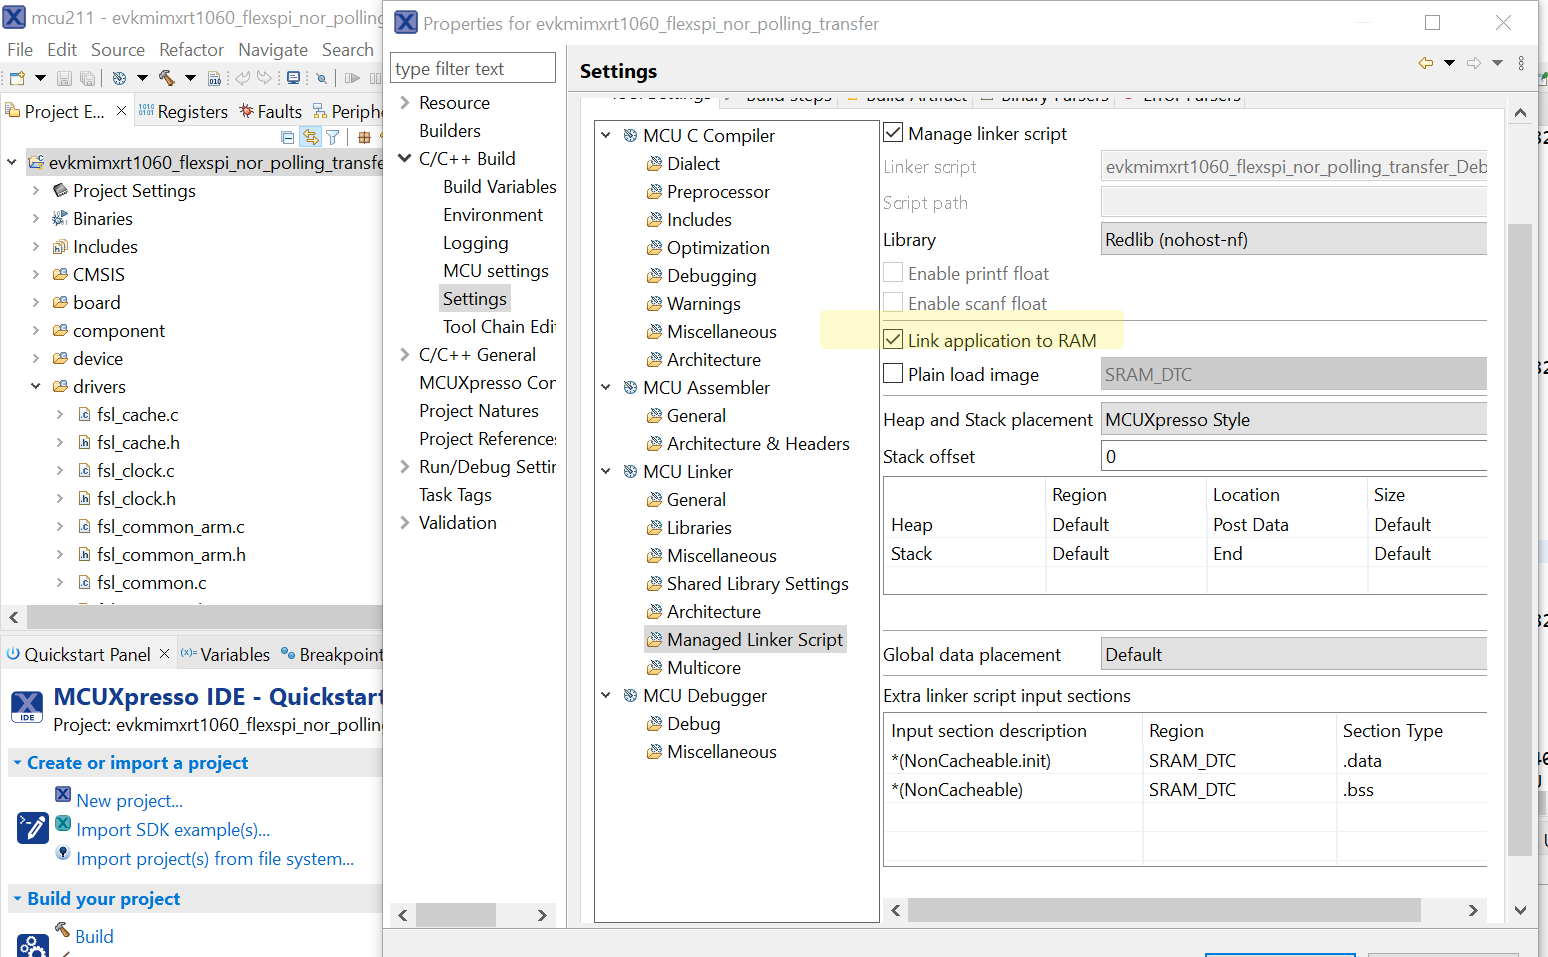Click the New project X icon in Quickstart
Viewport: 1548px width, 957px height.
pos(63,794)
